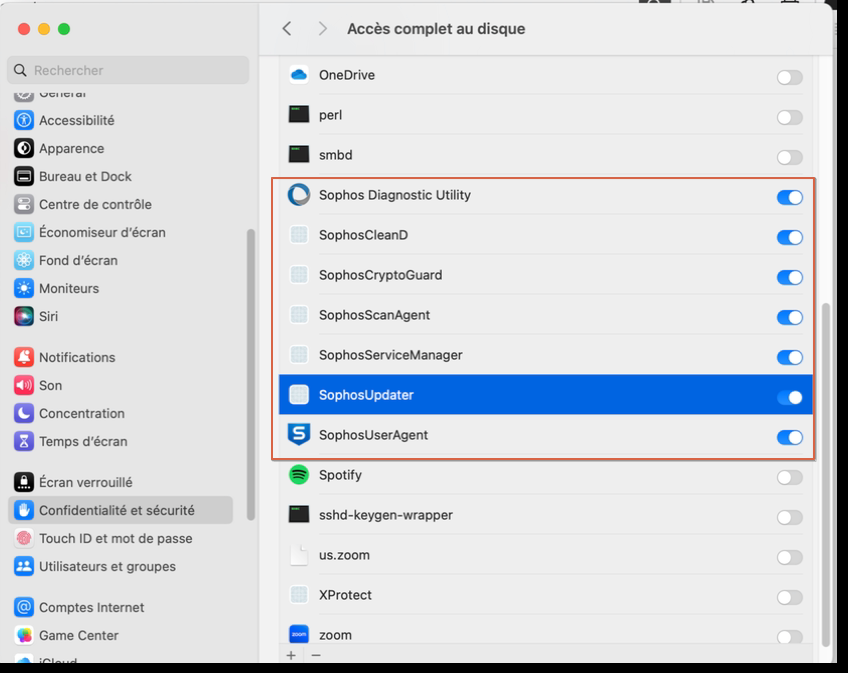848x673 pixels.
Task: Click the Bureau et Dock icon
Action: tap(24, 176)
